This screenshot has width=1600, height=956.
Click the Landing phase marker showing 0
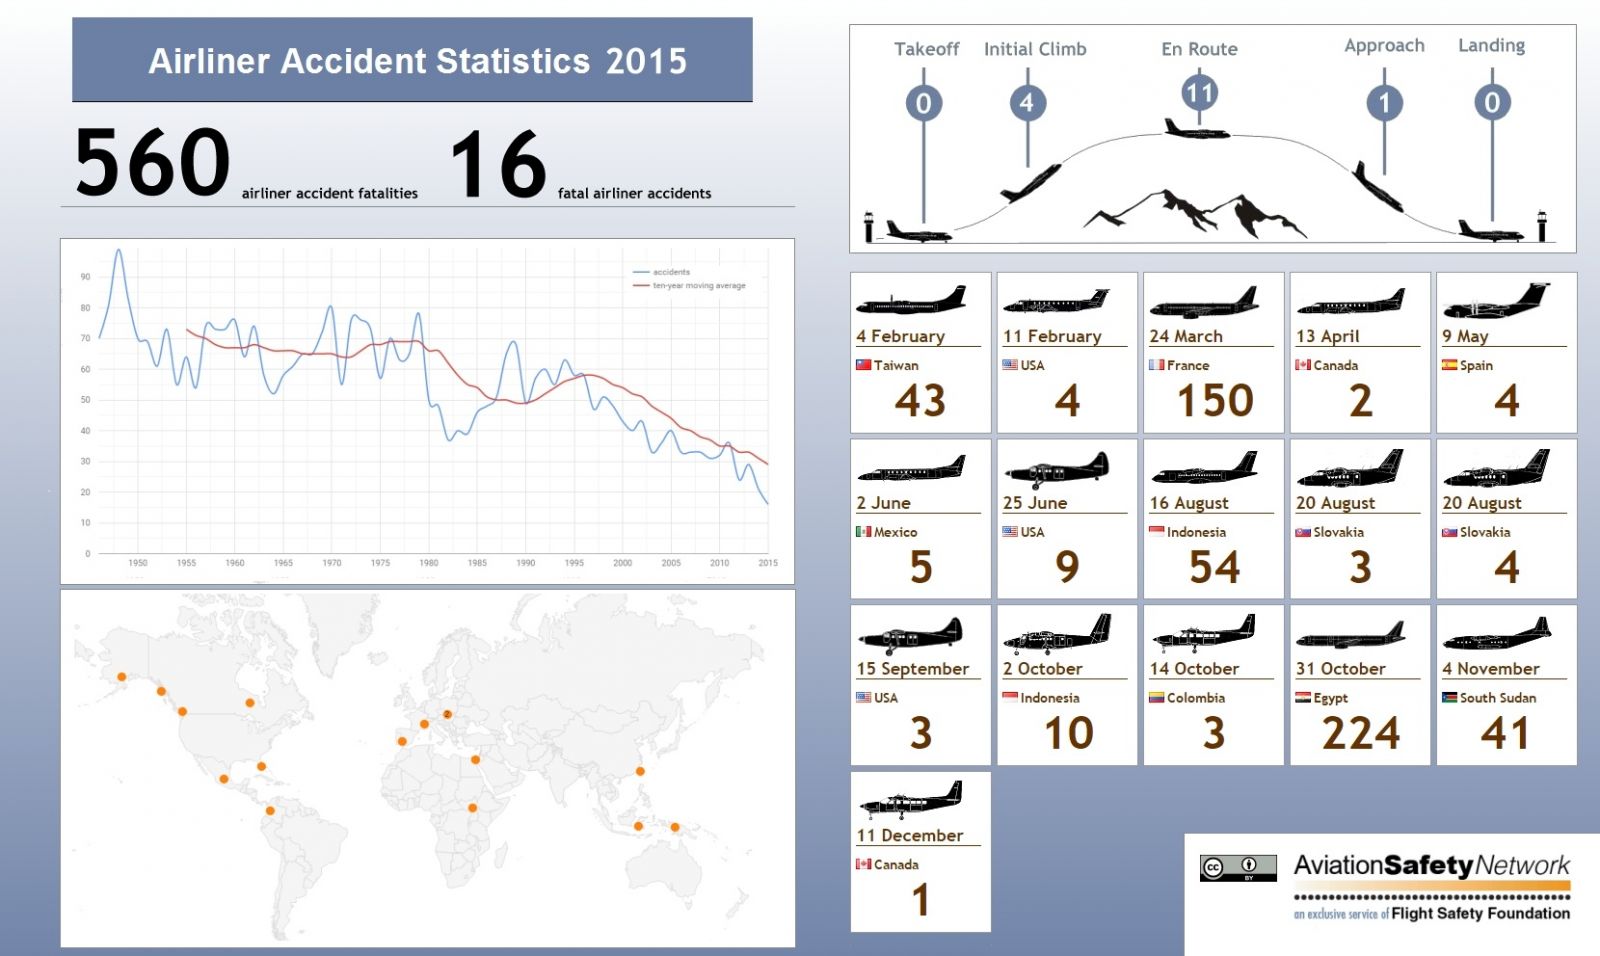(x=1491, y=102)
